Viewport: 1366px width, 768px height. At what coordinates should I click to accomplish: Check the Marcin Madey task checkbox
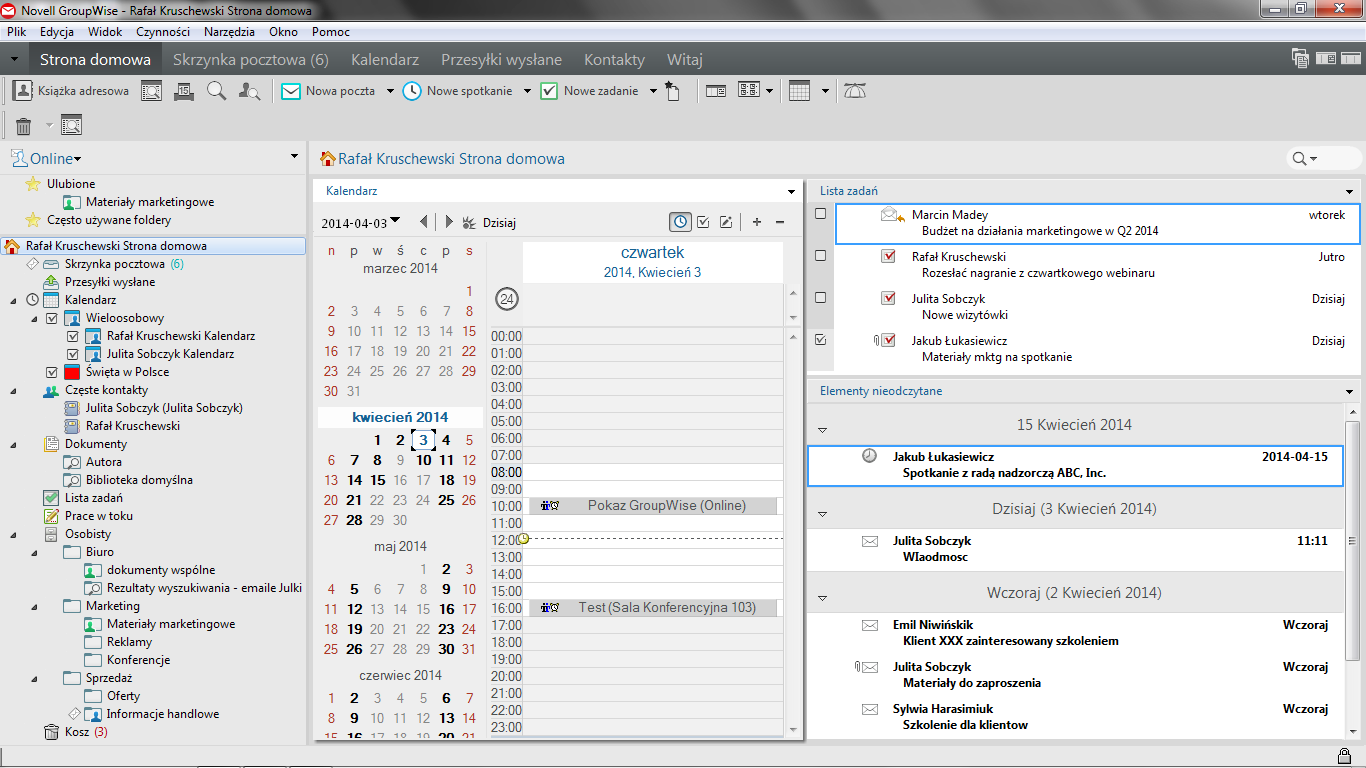pyautogui.click(x=821, y=214)
